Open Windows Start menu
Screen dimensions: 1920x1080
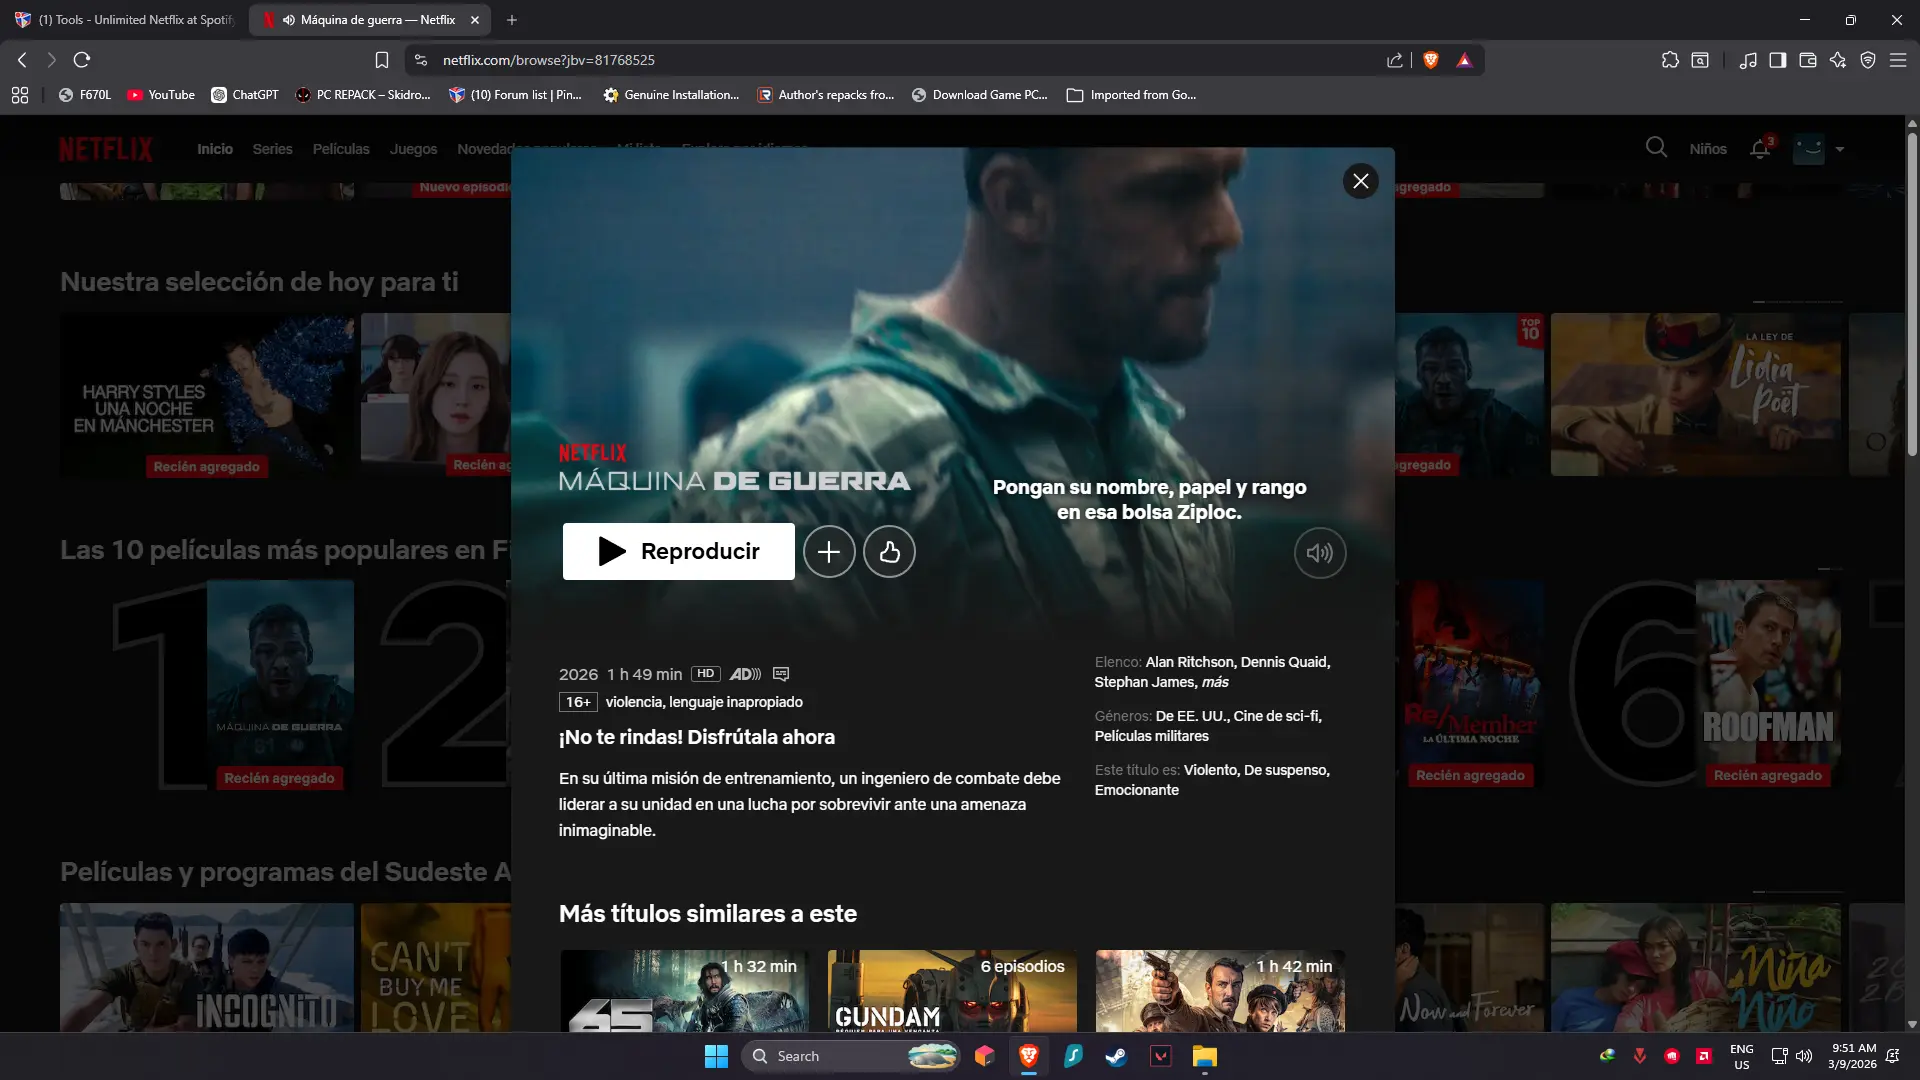click(716, 1056)
